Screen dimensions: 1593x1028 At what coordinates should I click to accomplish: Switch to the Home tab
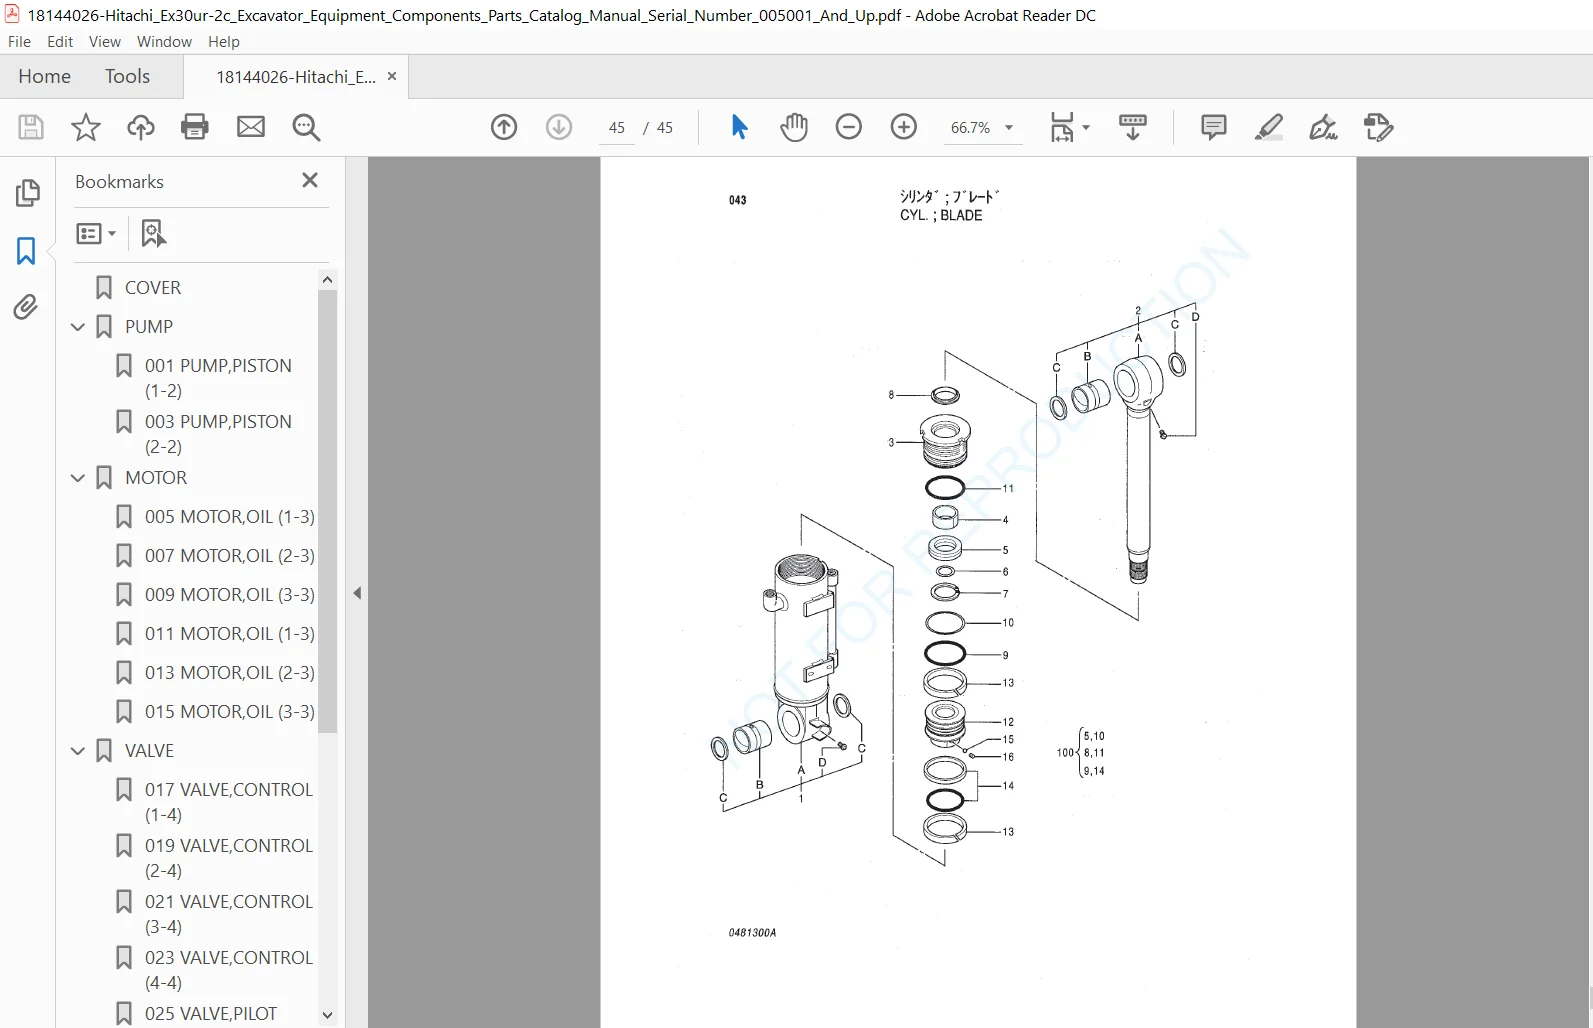point(45,76)
